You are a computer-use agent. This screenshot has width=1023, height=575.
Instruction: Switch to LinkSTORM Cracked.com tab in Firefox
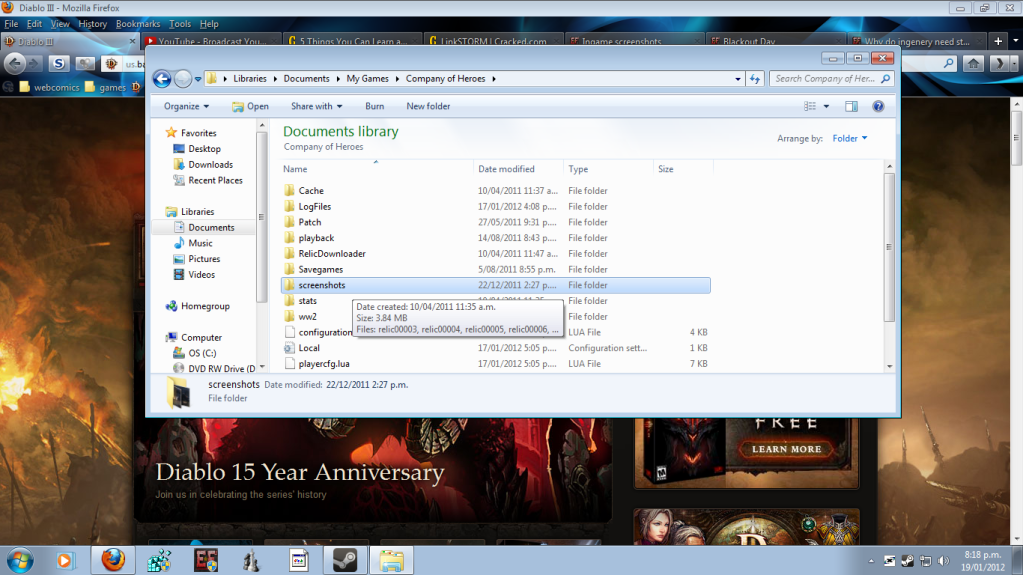tap(493, 41)
